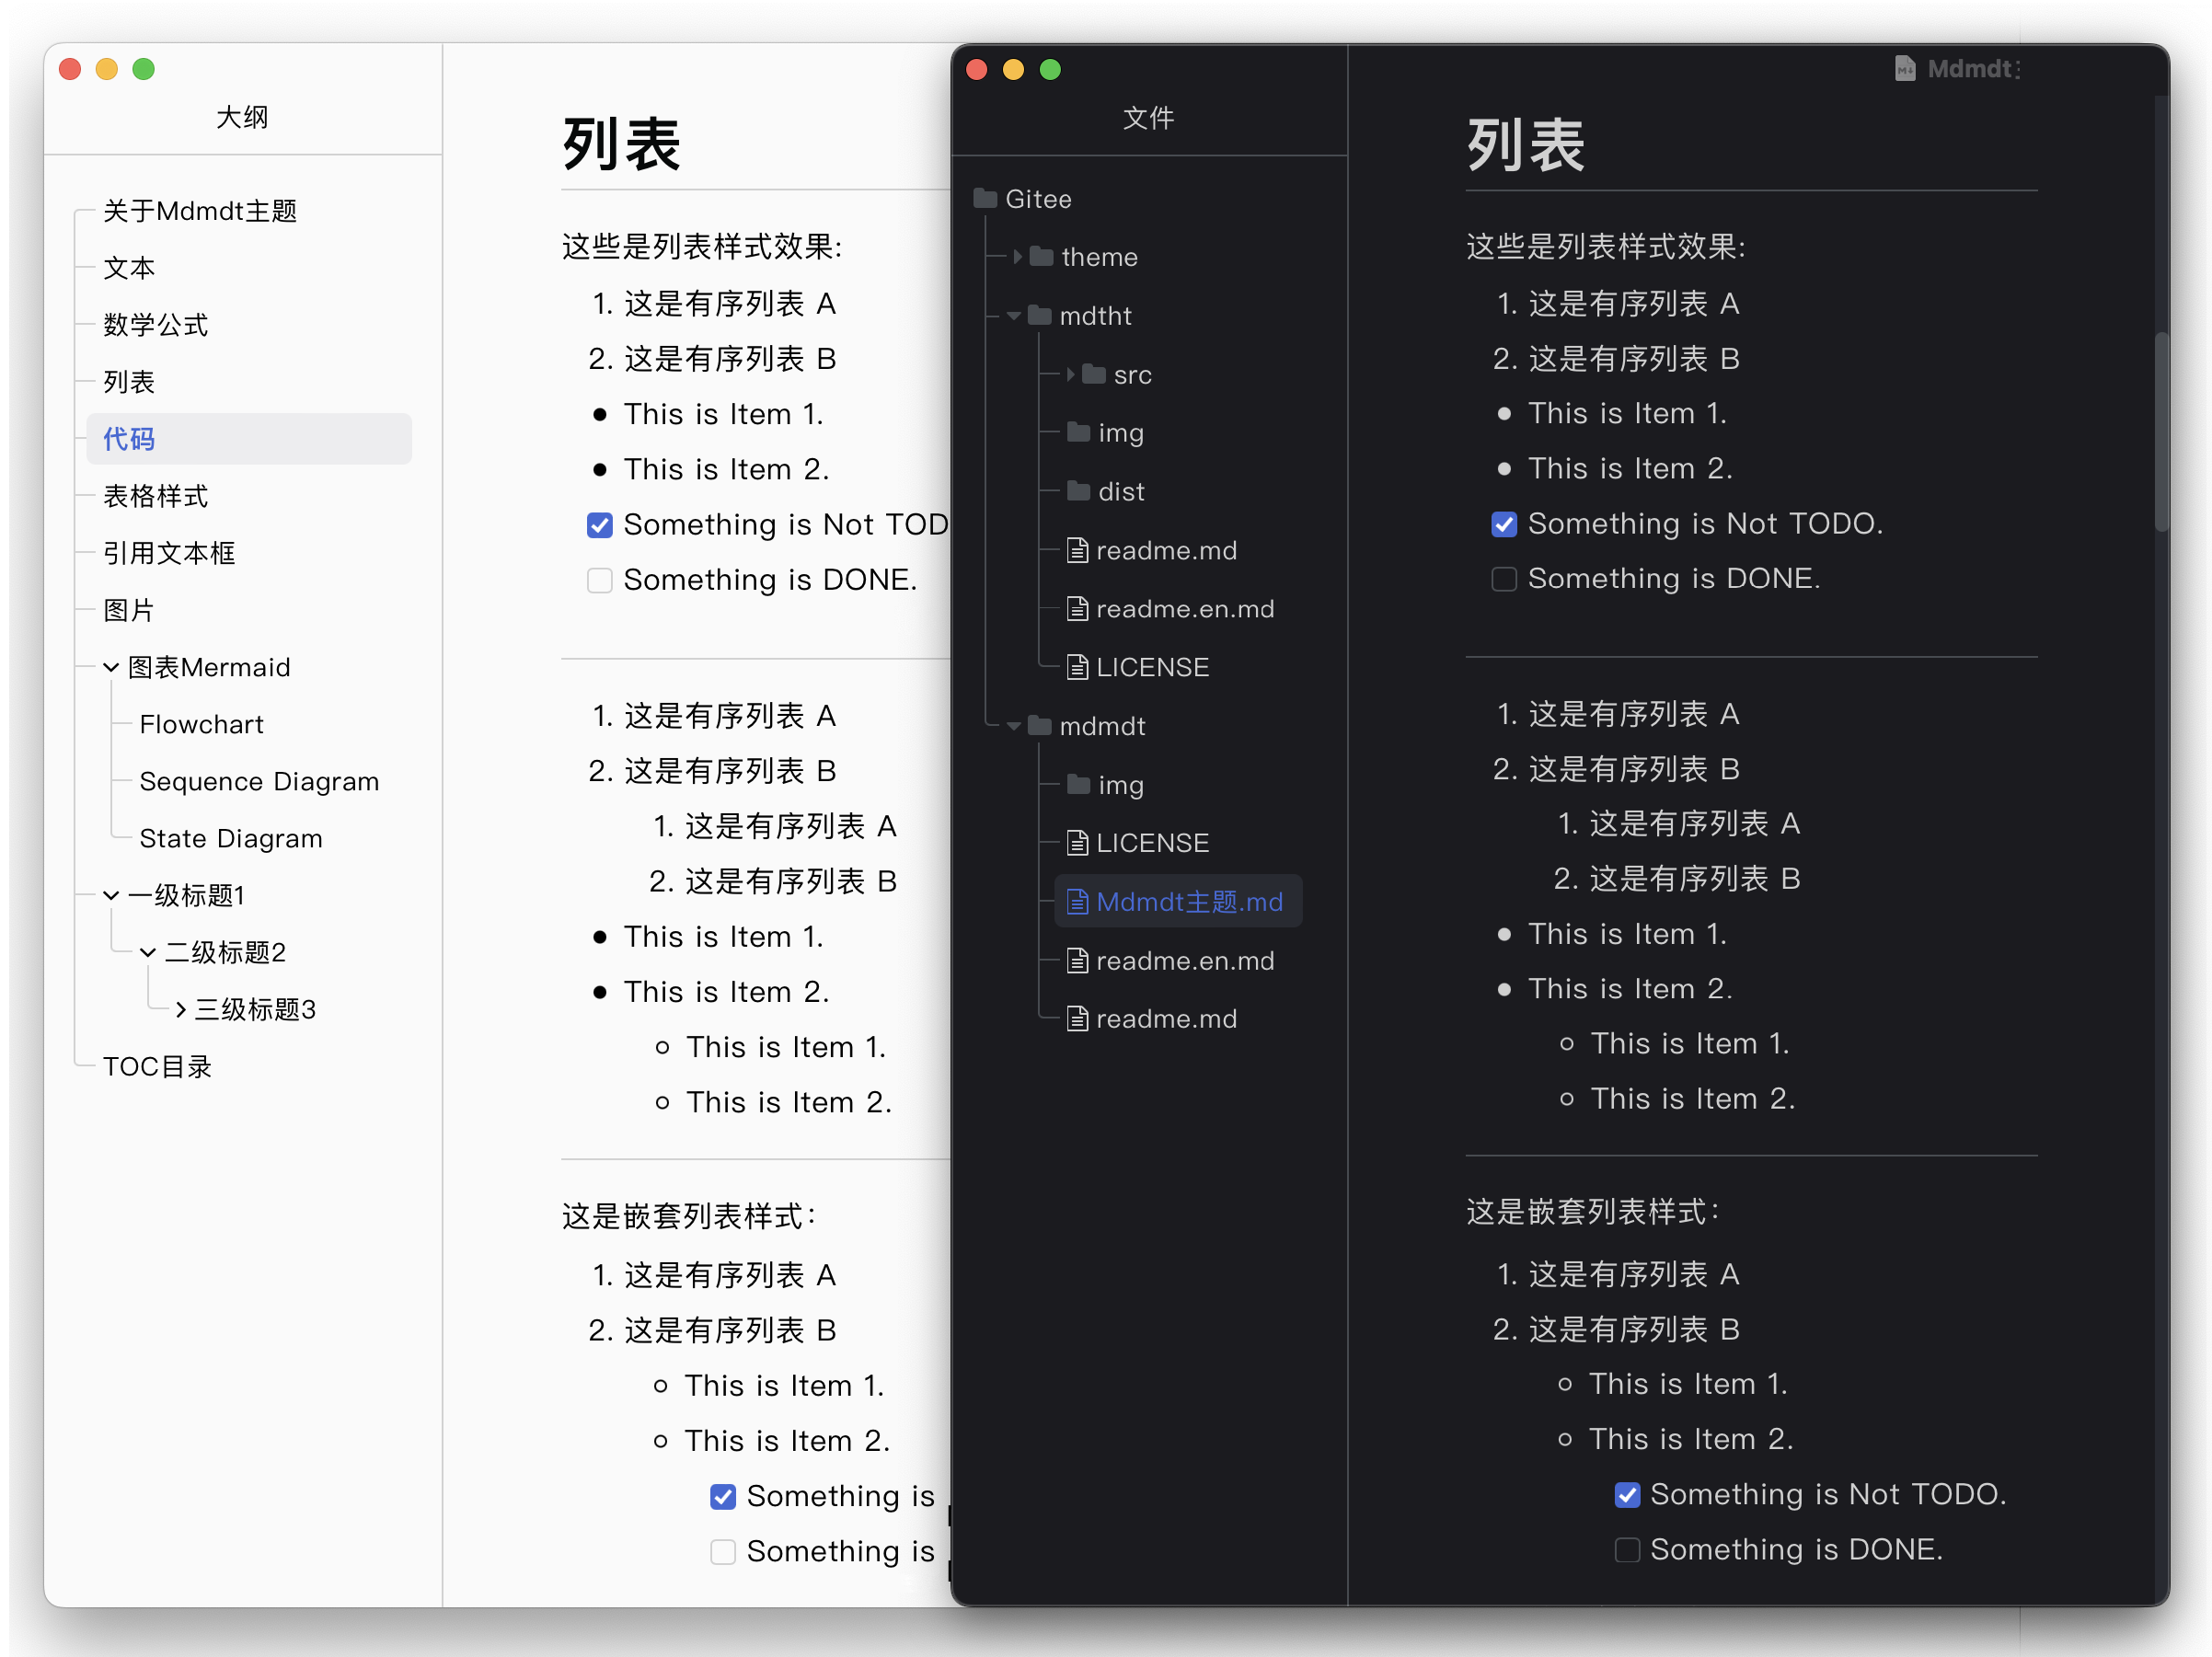2212x1657 pixels.
Task: Select 代码 in the outline panel
Action: 127,439
